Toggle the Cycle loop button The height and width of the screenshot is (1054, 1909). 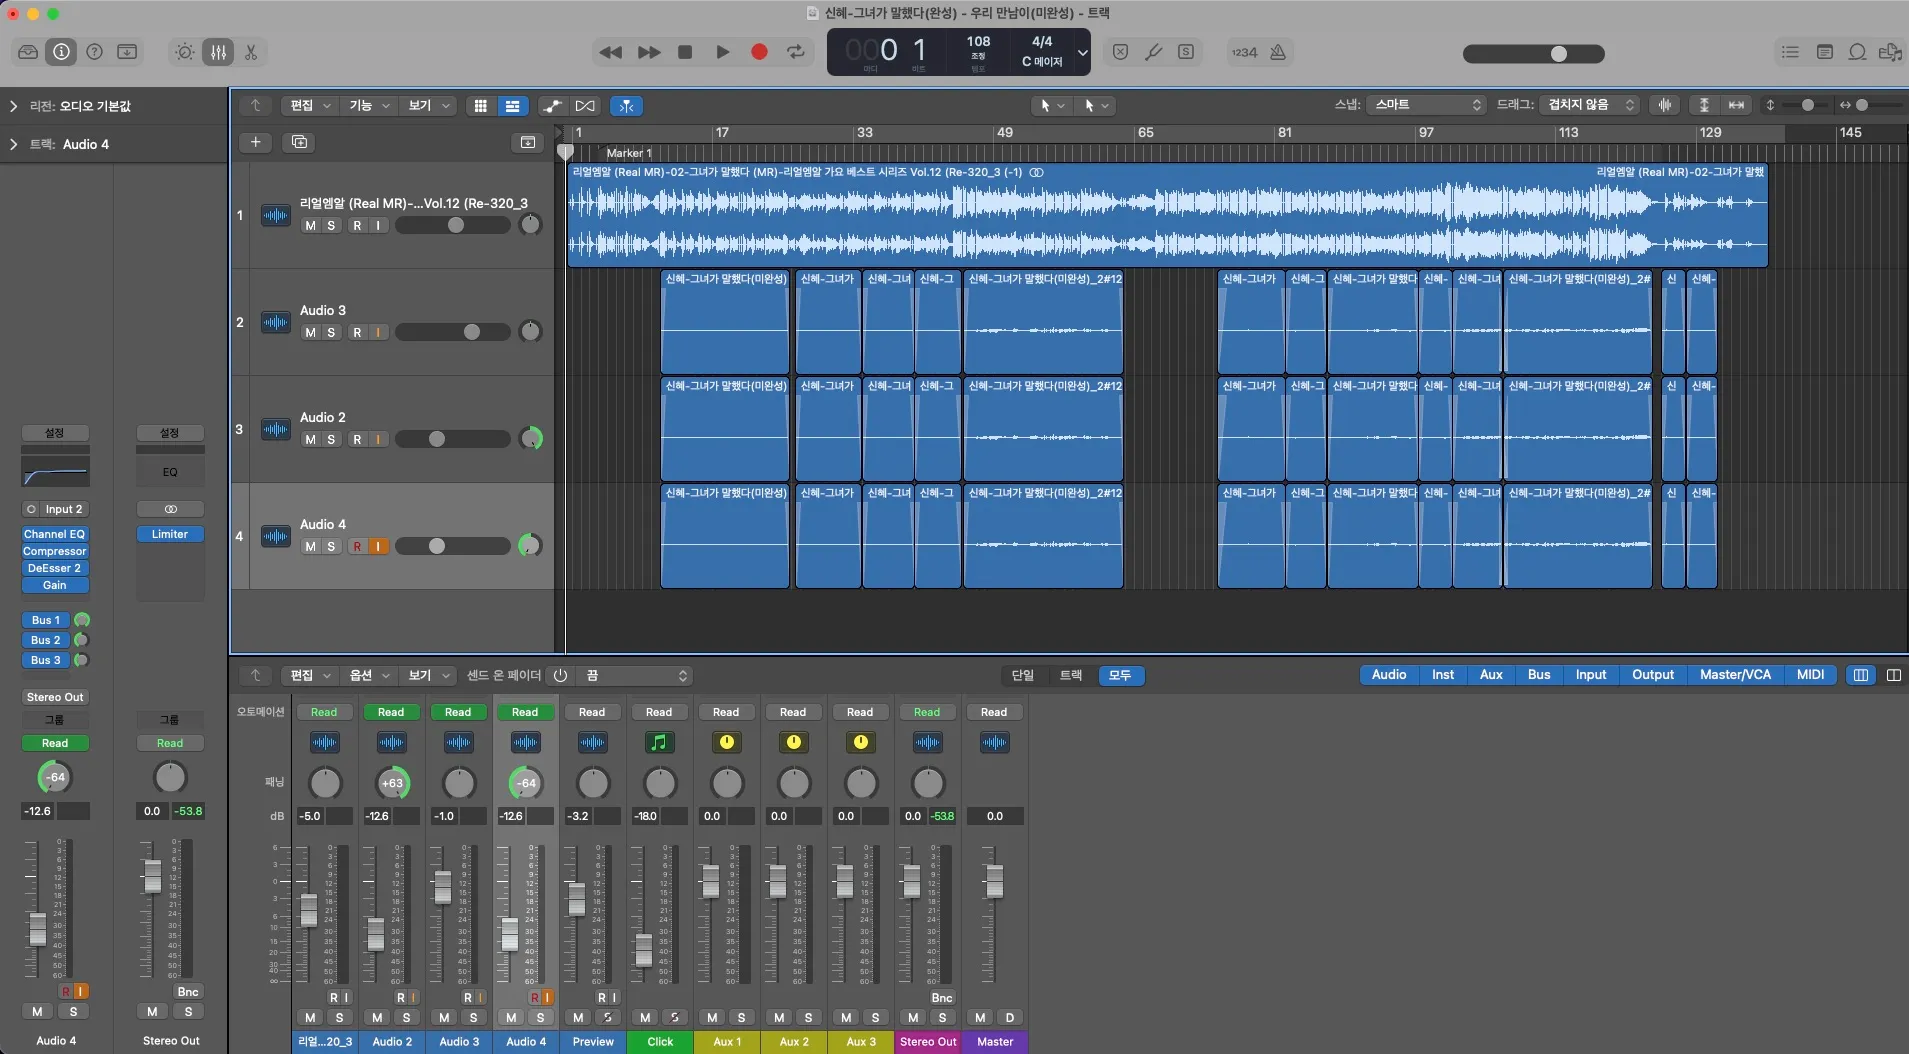796,52
